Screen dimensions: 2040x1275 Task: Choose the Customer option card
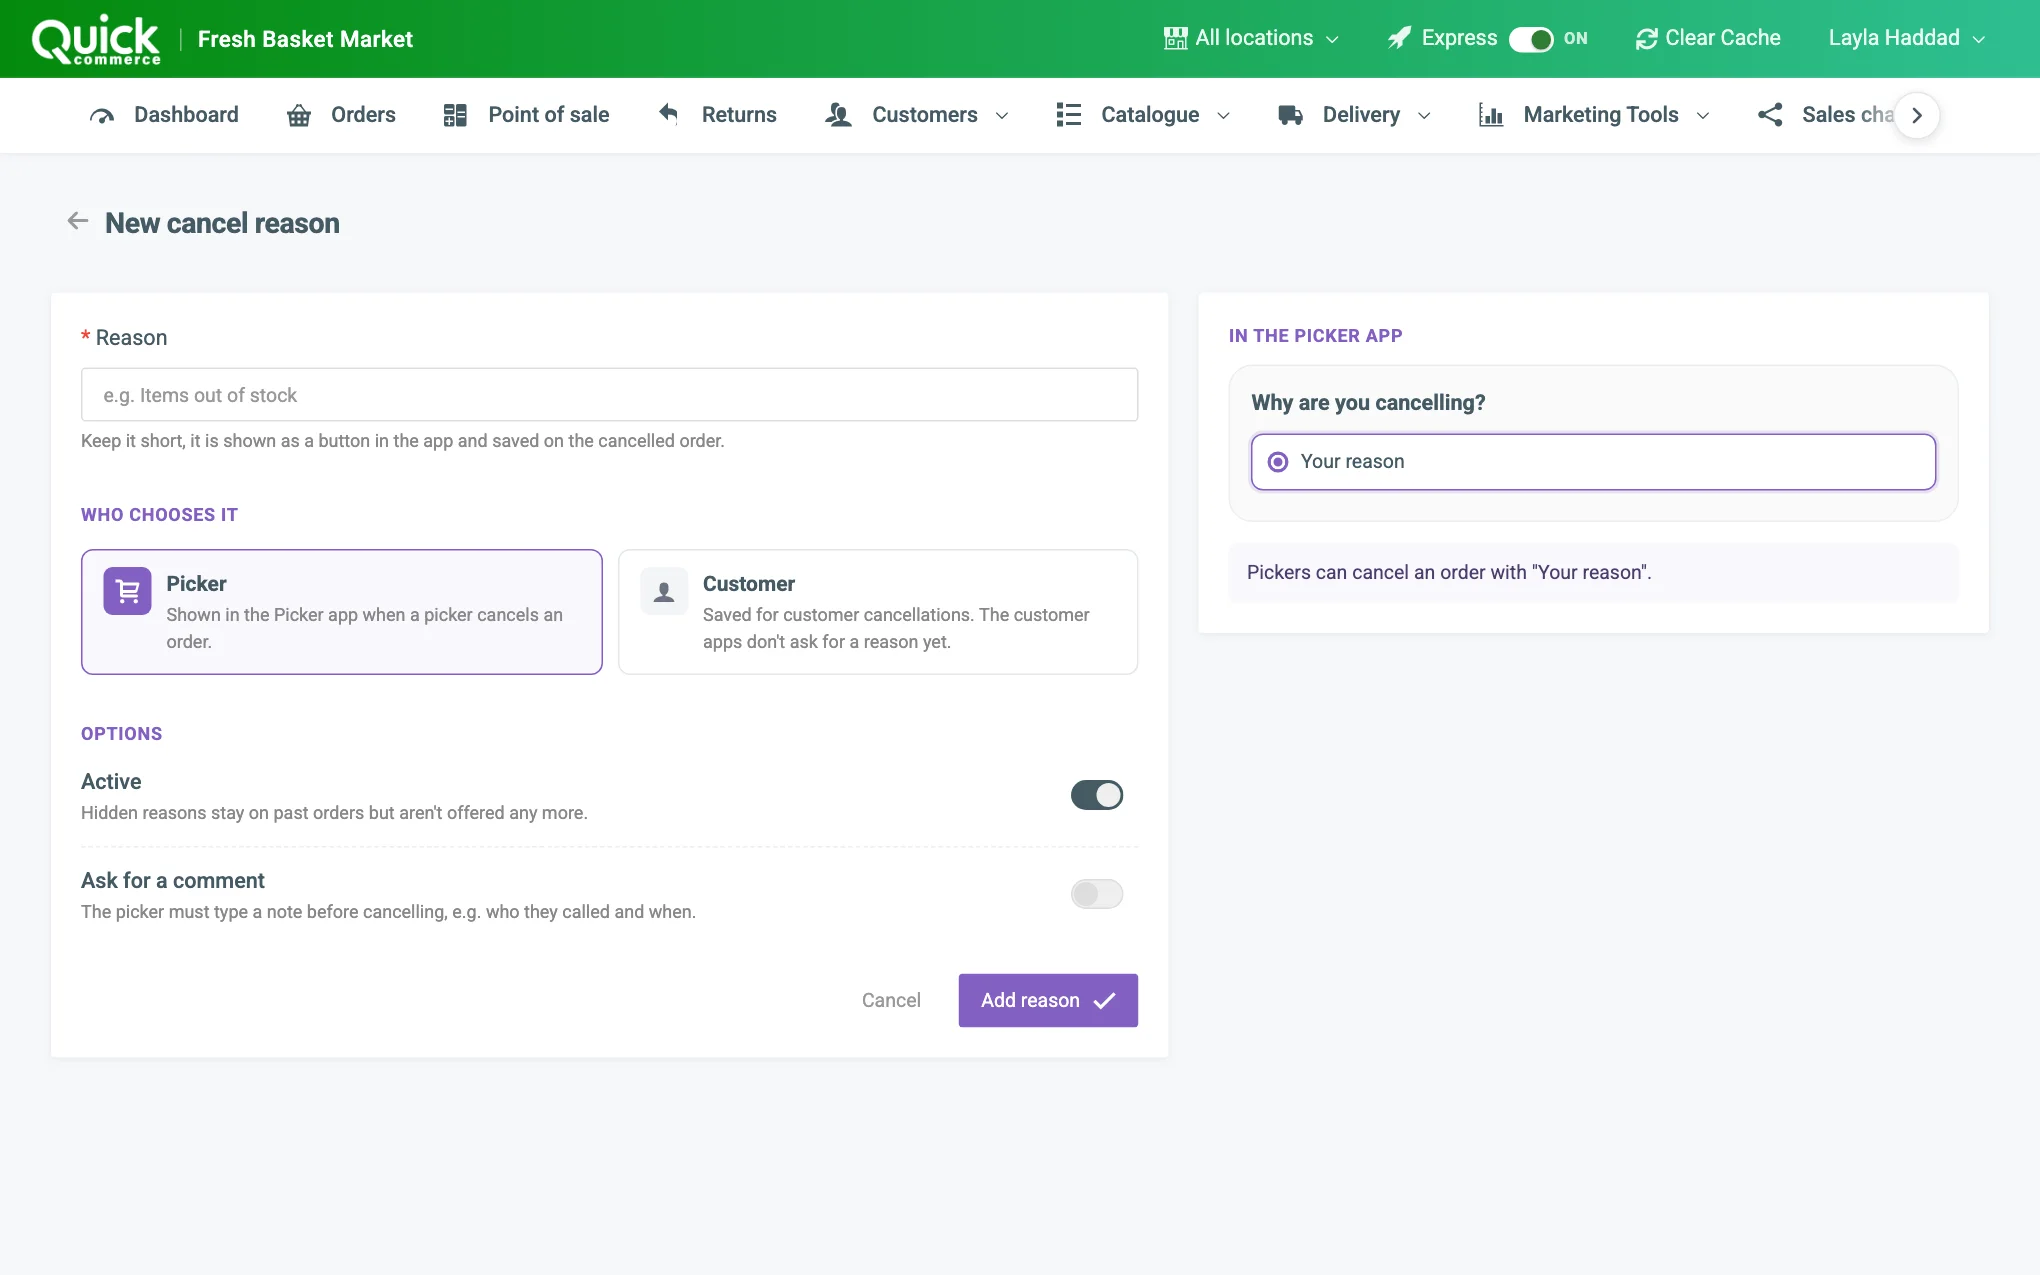click(878, 612)
